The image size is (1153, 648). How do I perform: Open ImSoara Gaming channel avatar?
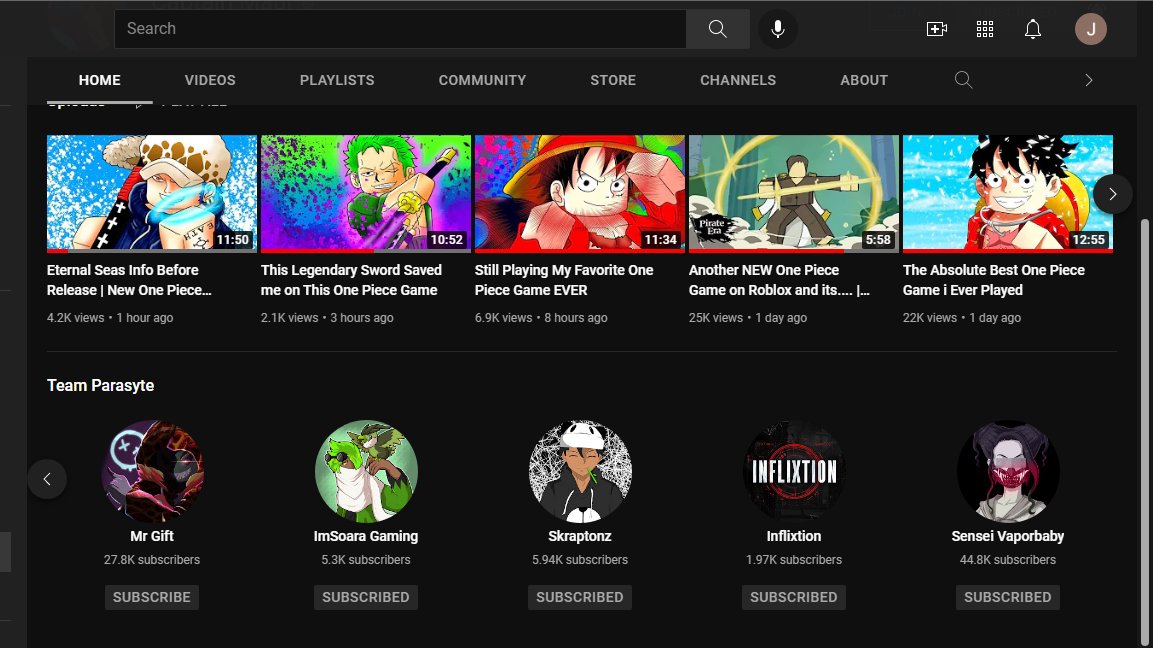[x=366, y=471]
